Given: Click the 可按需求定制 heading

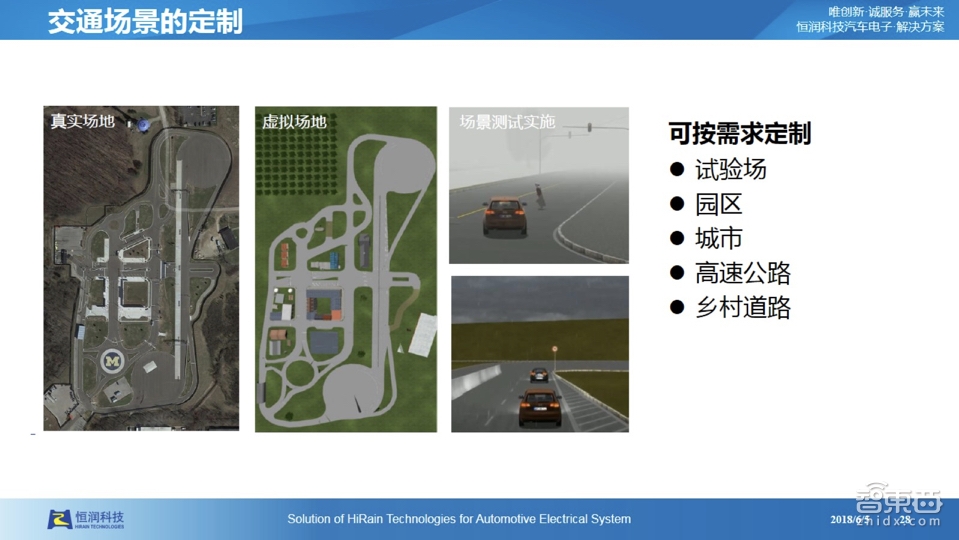Looking at the screenshot, I should pos(739,133).
